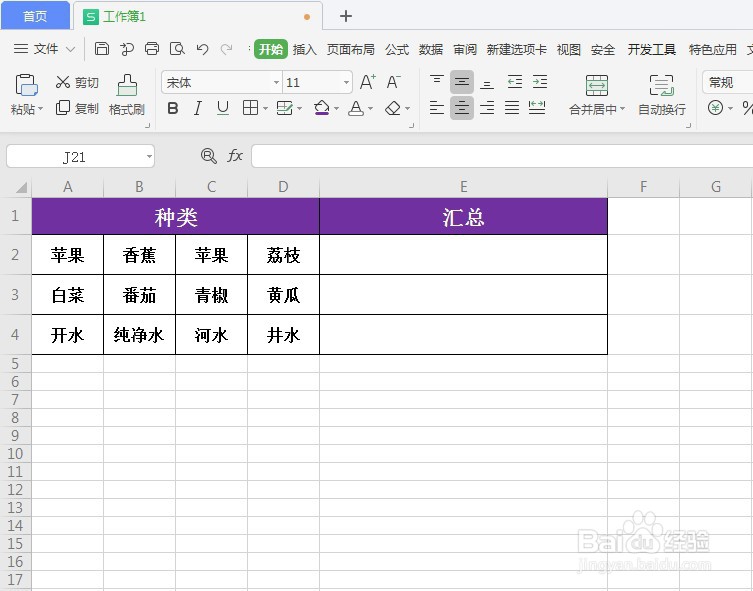753x591 pixels.
Task: Align text left horizontally
Action: 437,108
